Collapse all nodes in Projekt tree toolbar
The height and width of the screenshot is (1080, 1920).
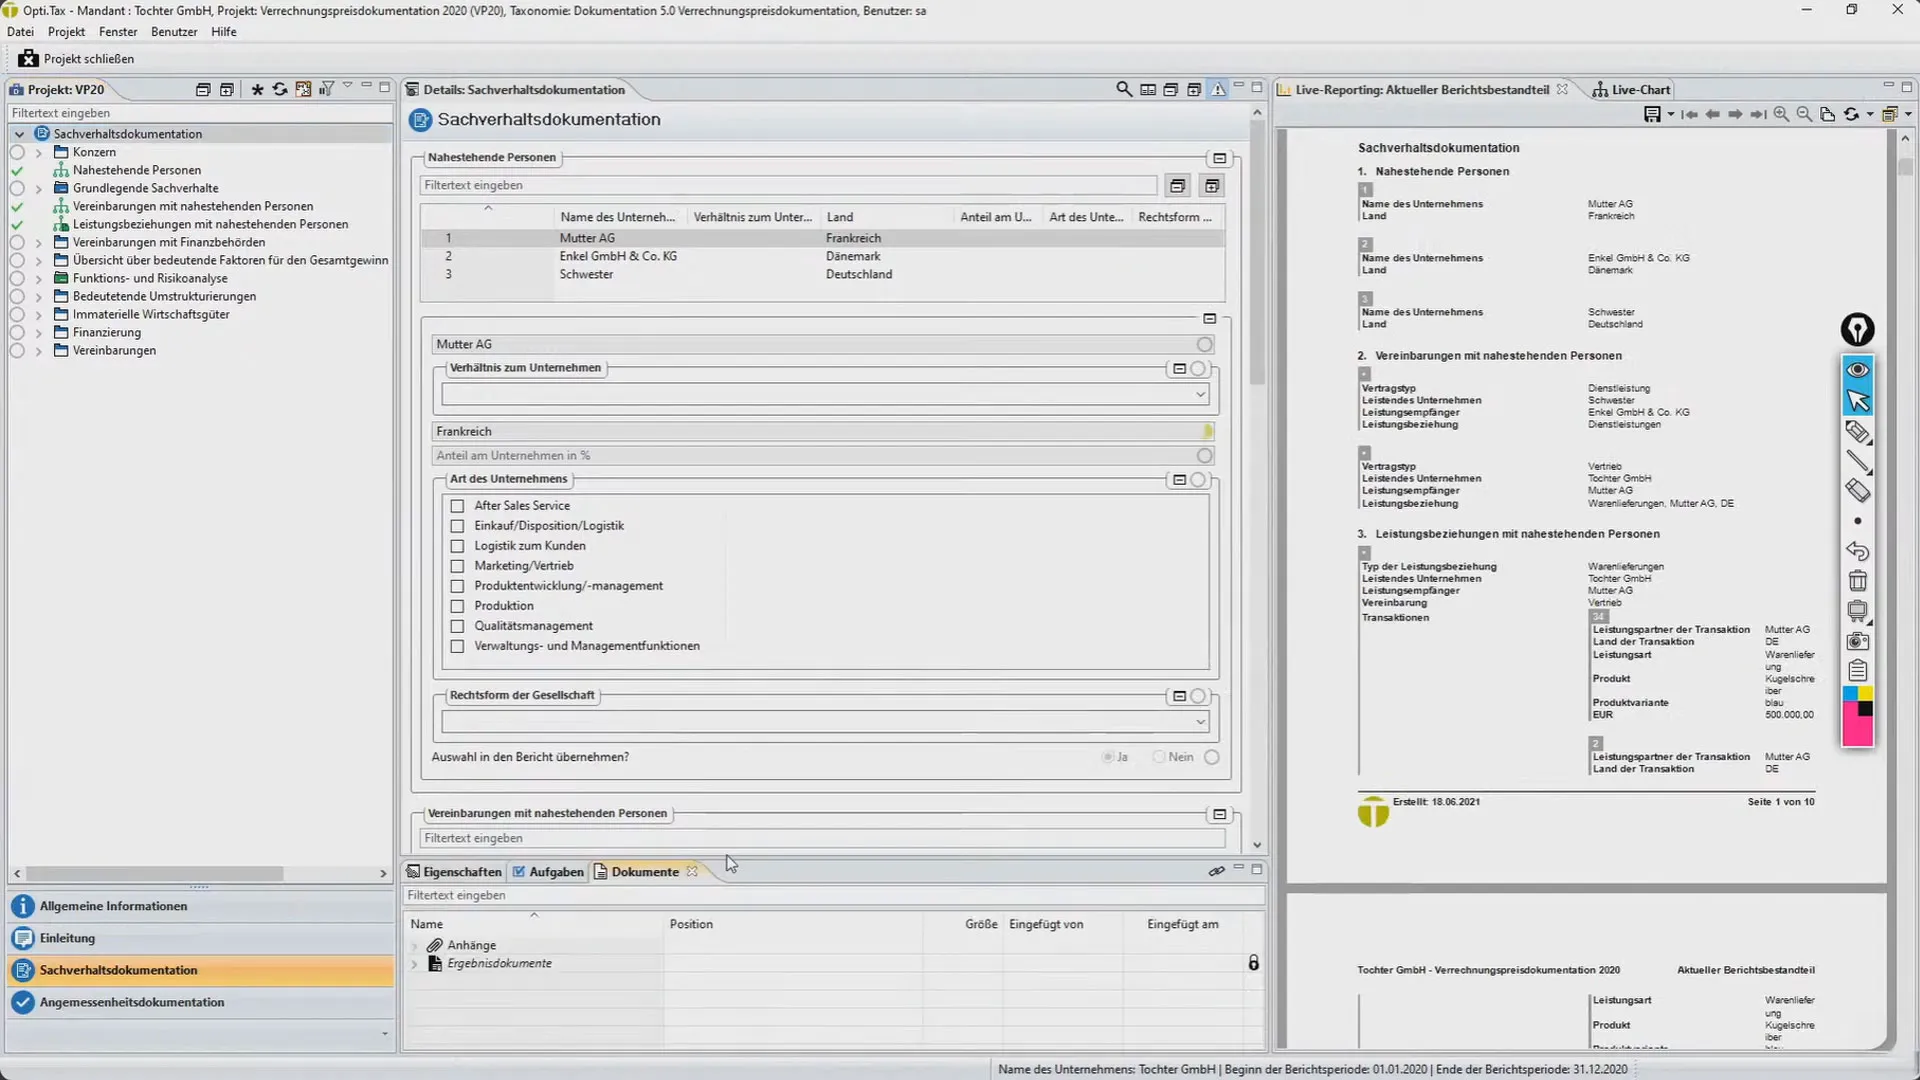pyautogui.click(x=203, y=89)
